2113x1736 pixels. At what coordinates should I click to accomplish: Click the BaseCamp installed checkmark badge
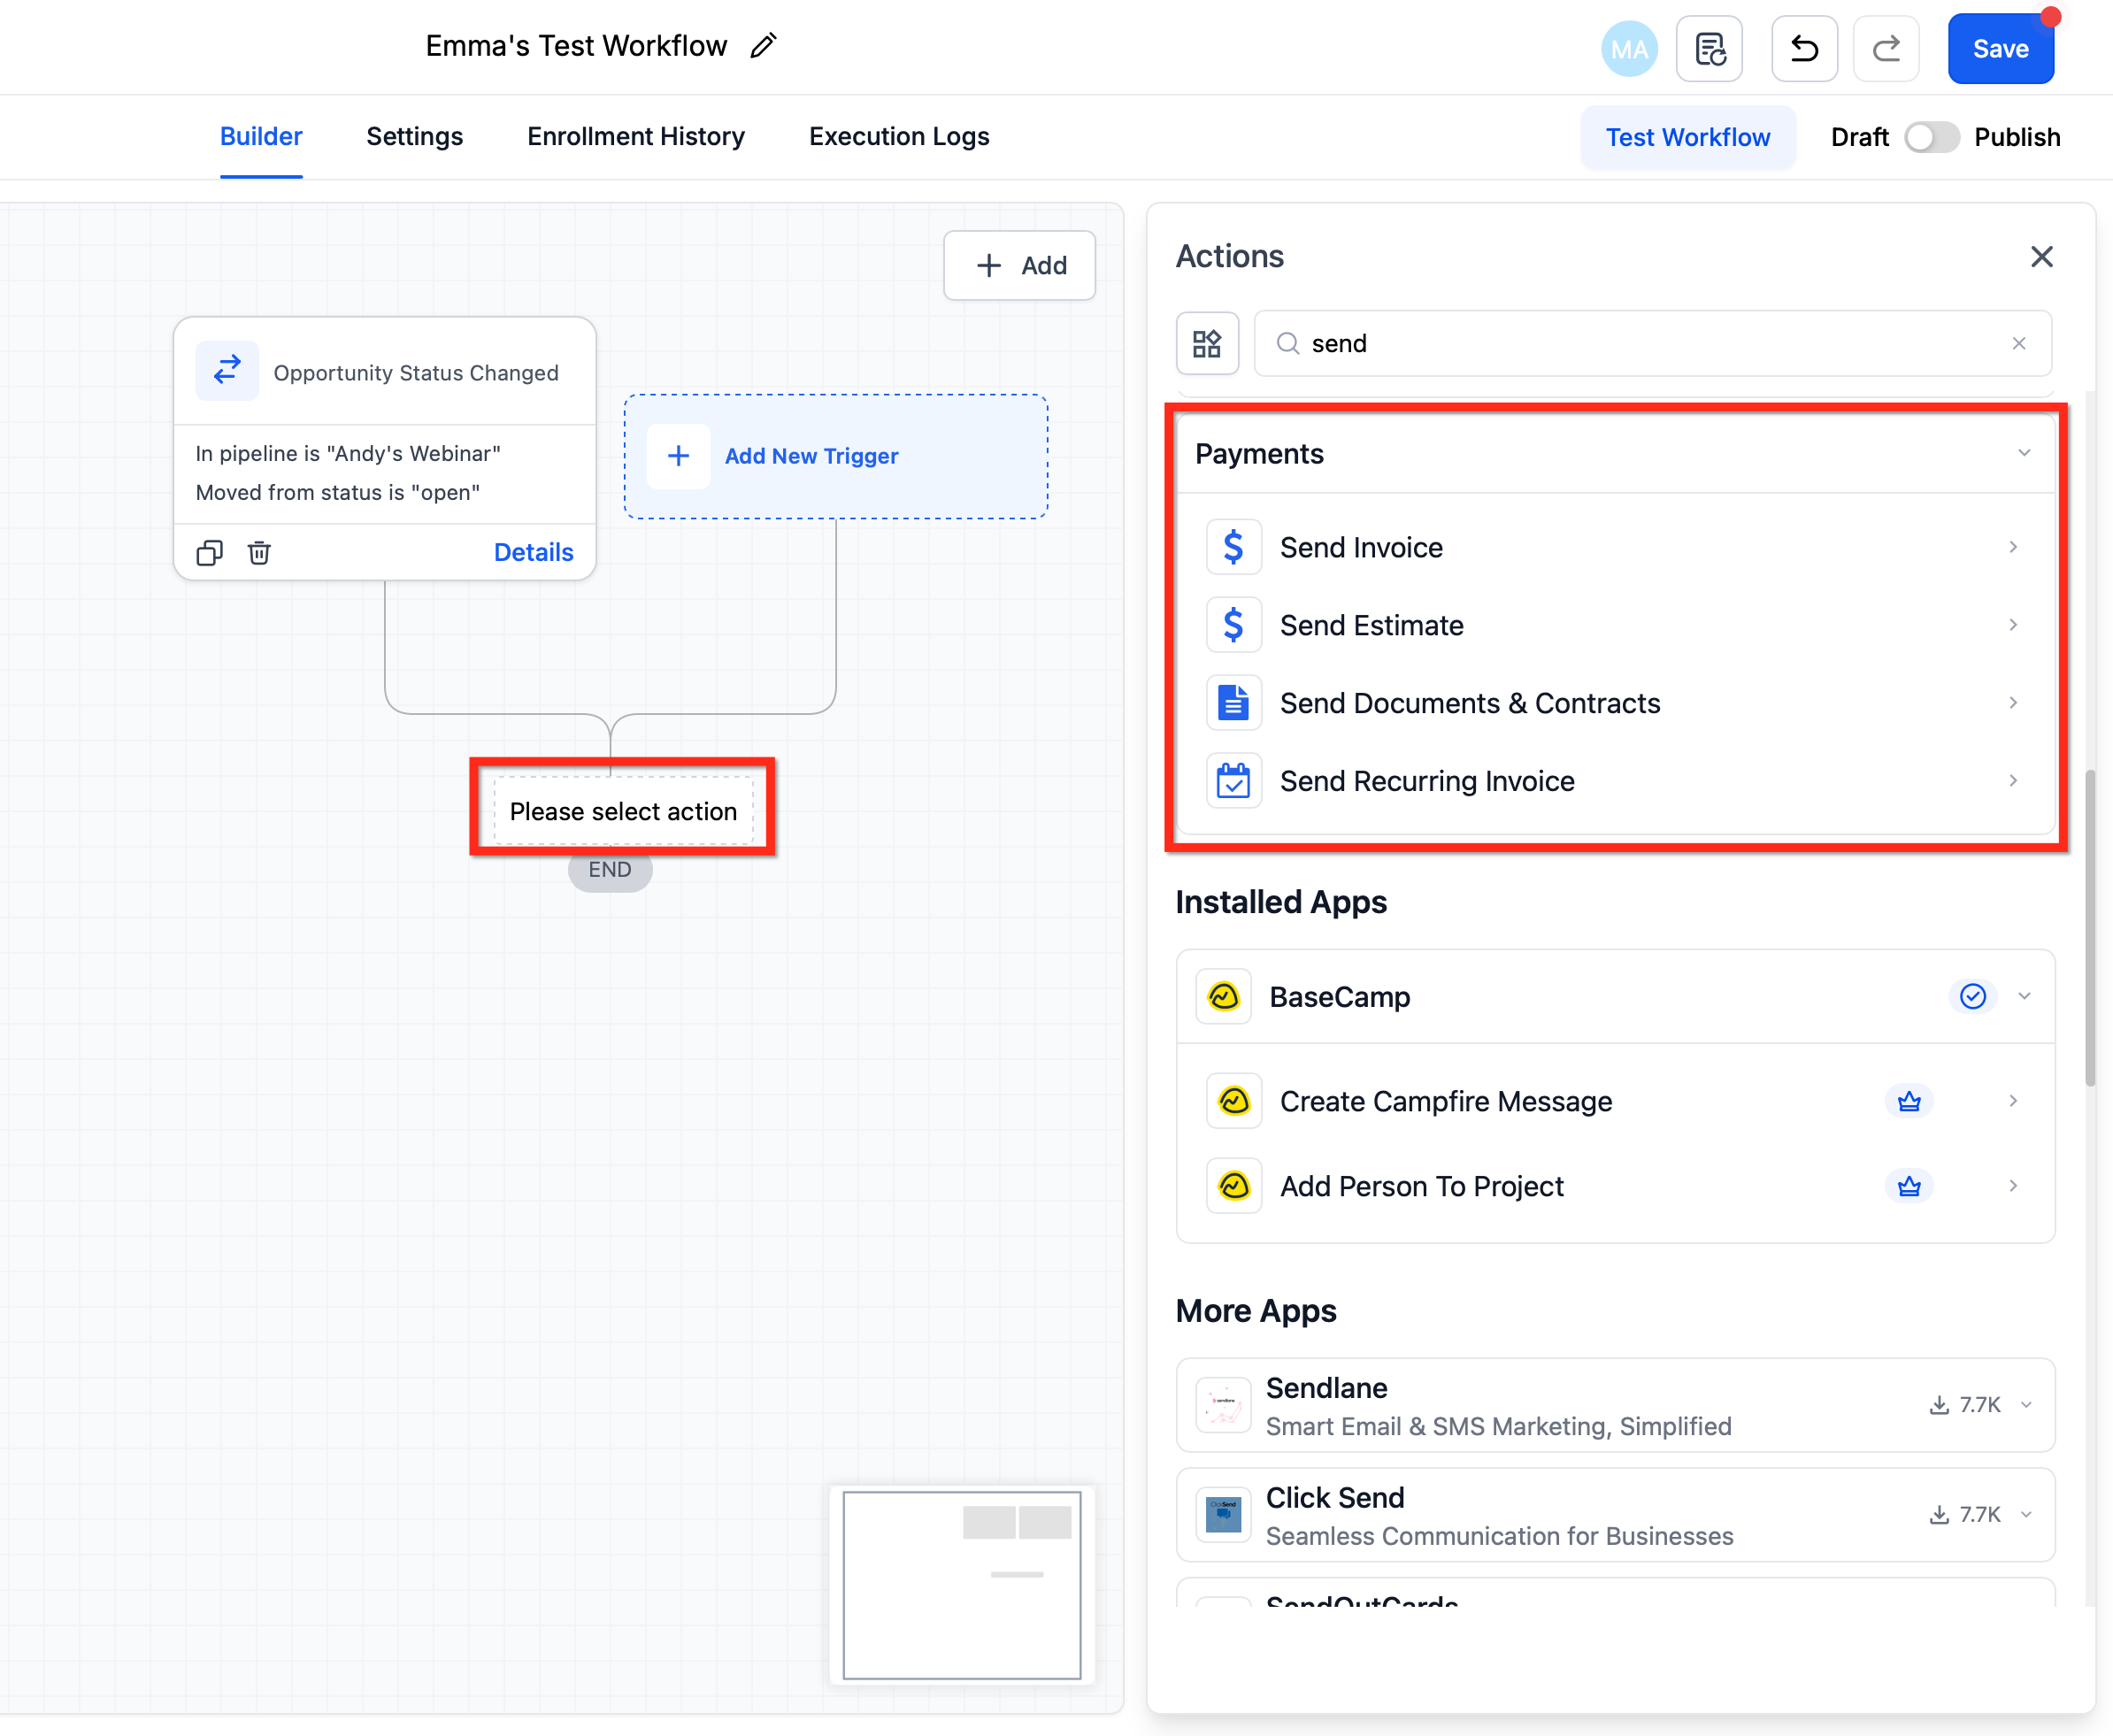(1972, 997)
